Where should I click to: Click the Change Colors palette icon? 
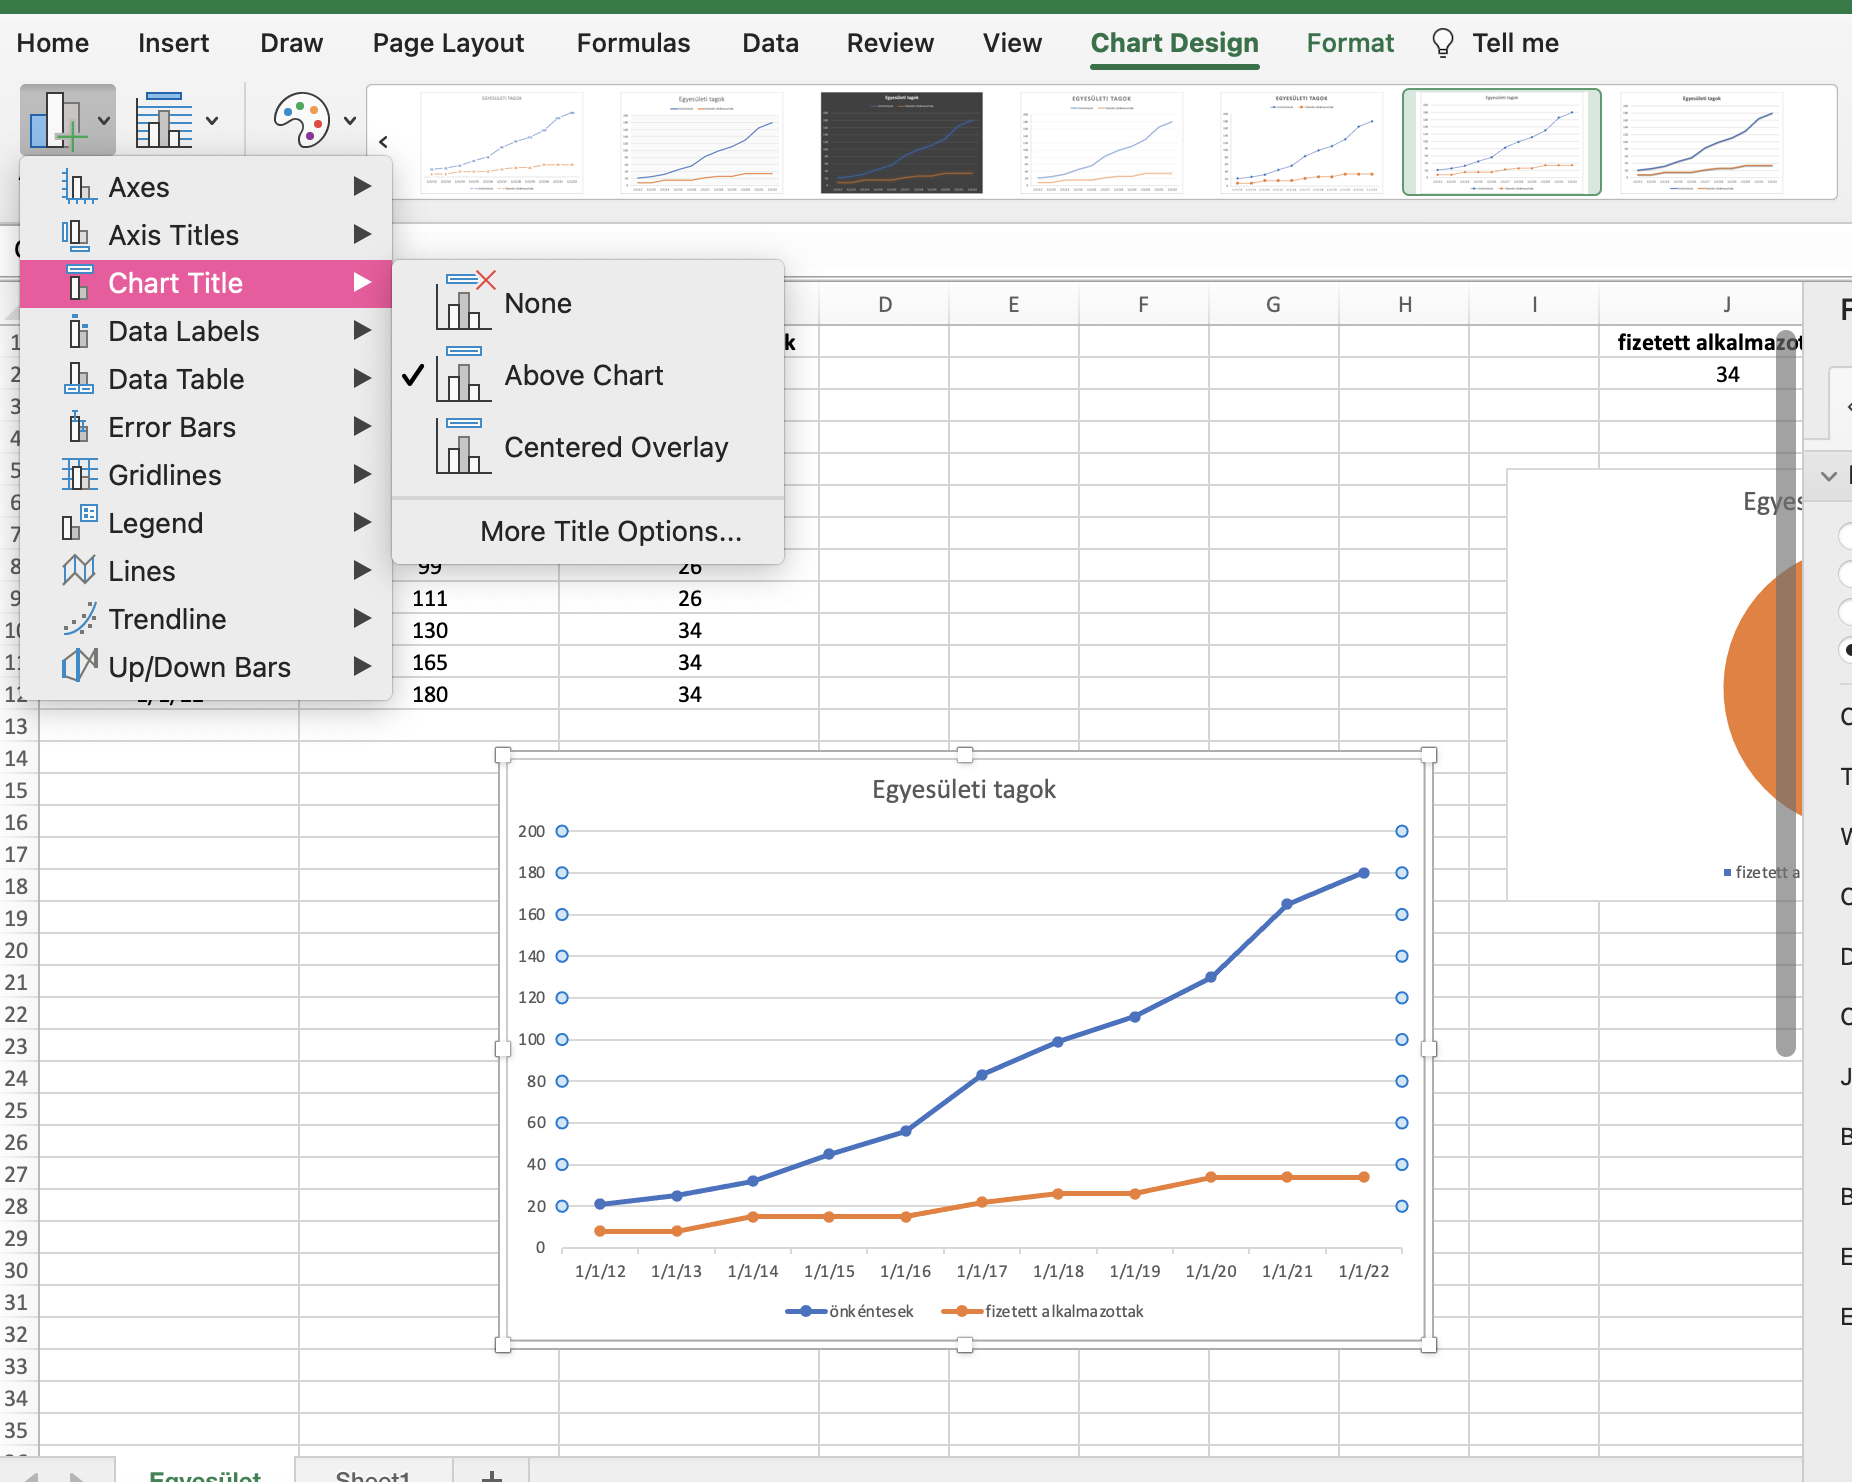(301, 120)
